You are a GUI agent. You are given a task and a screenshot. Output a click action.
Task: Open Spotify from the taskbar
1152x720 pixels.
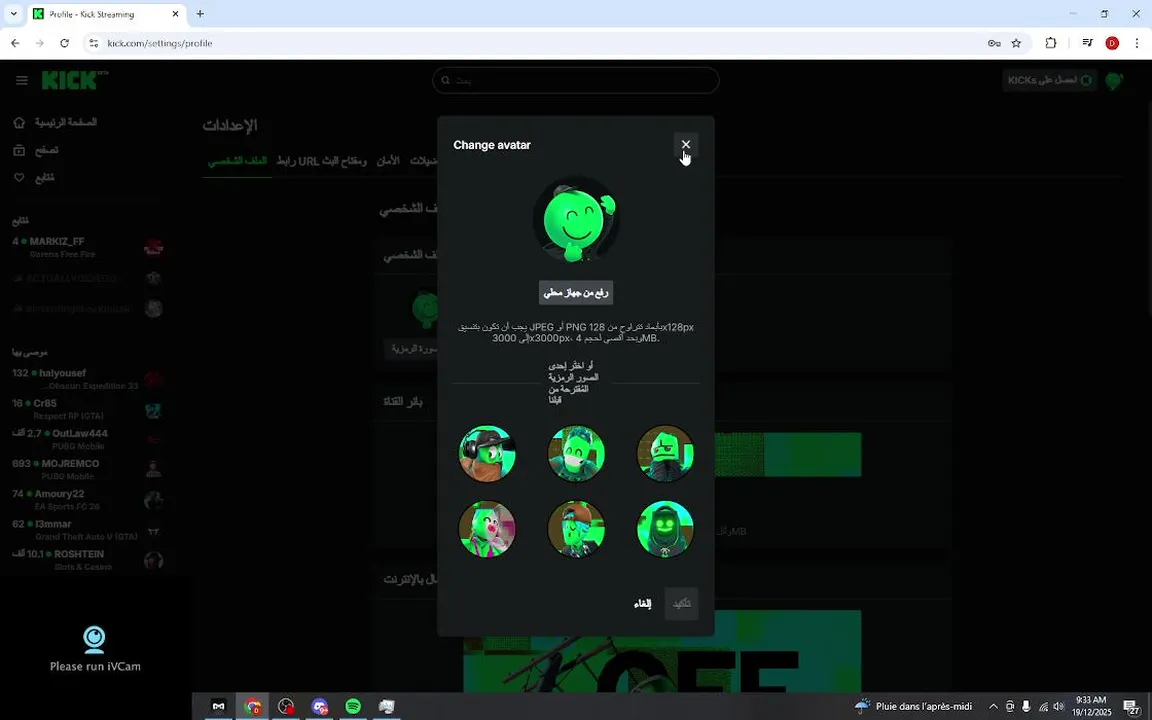coord(353,706)
